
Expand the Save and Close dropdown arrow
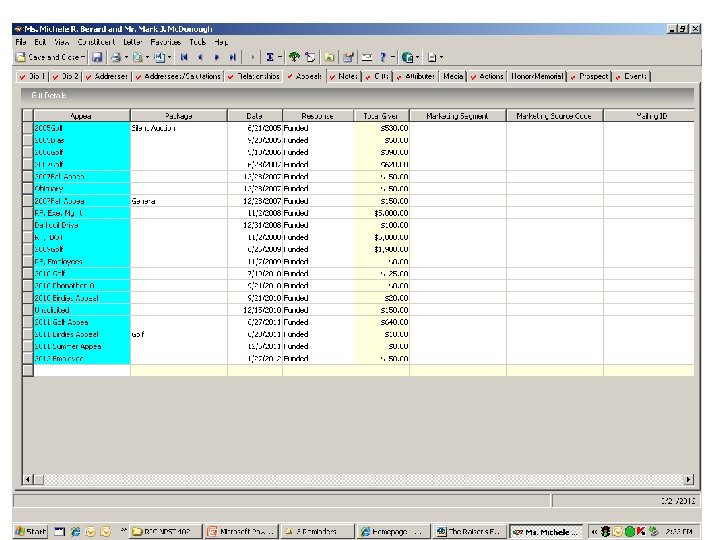point(83,57)
